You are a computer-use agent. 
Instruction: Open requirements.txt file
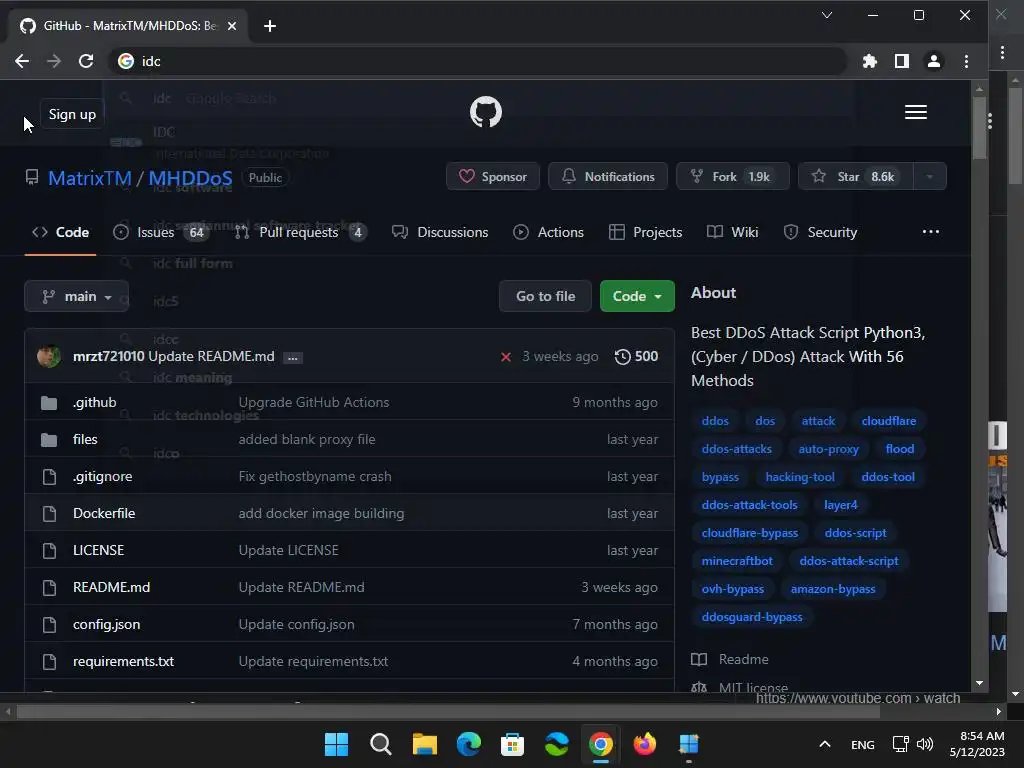click(123, 662)
